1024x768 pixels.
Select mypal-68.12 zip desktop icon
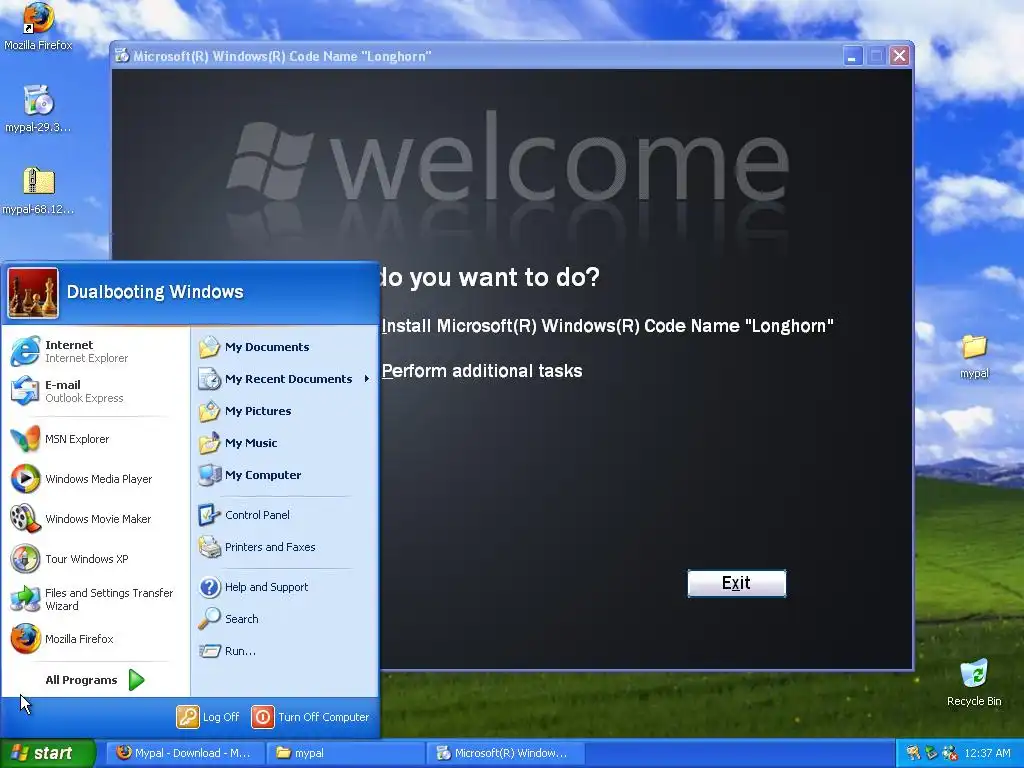(38, 191)
